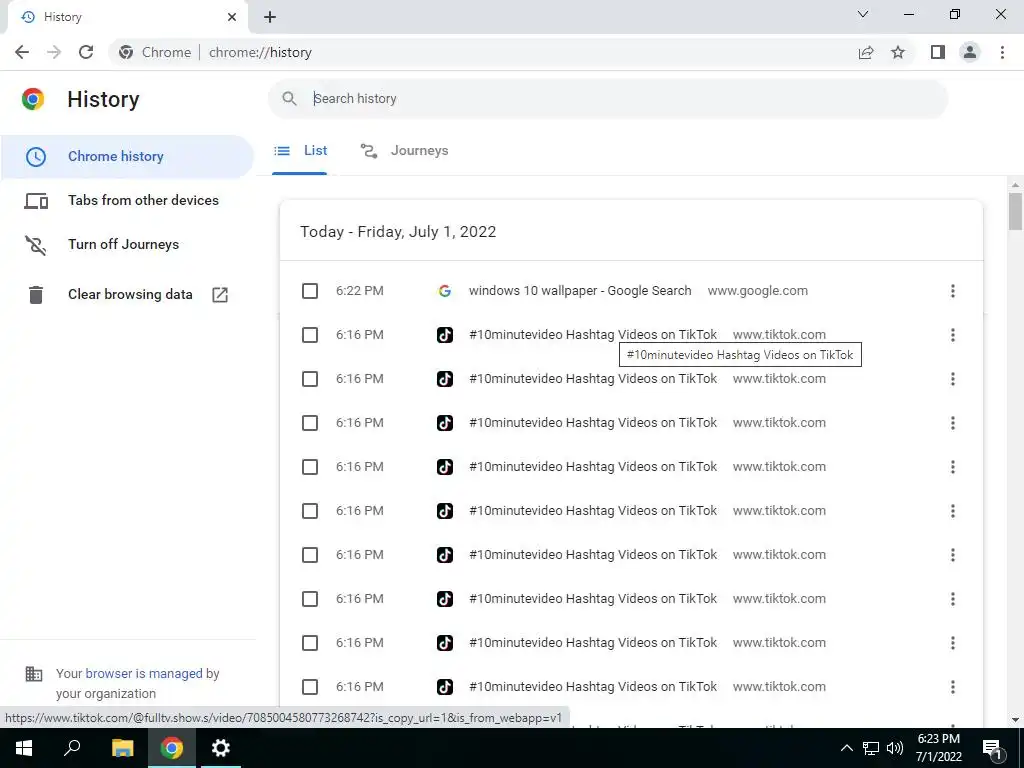Click the network icon in system tray
The height and width of the screenshot is (768, 1024).
click(871, 748)
